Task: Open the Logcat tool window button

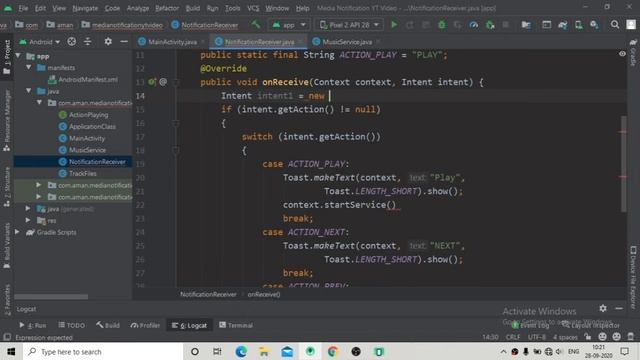Action: point(190,325)
